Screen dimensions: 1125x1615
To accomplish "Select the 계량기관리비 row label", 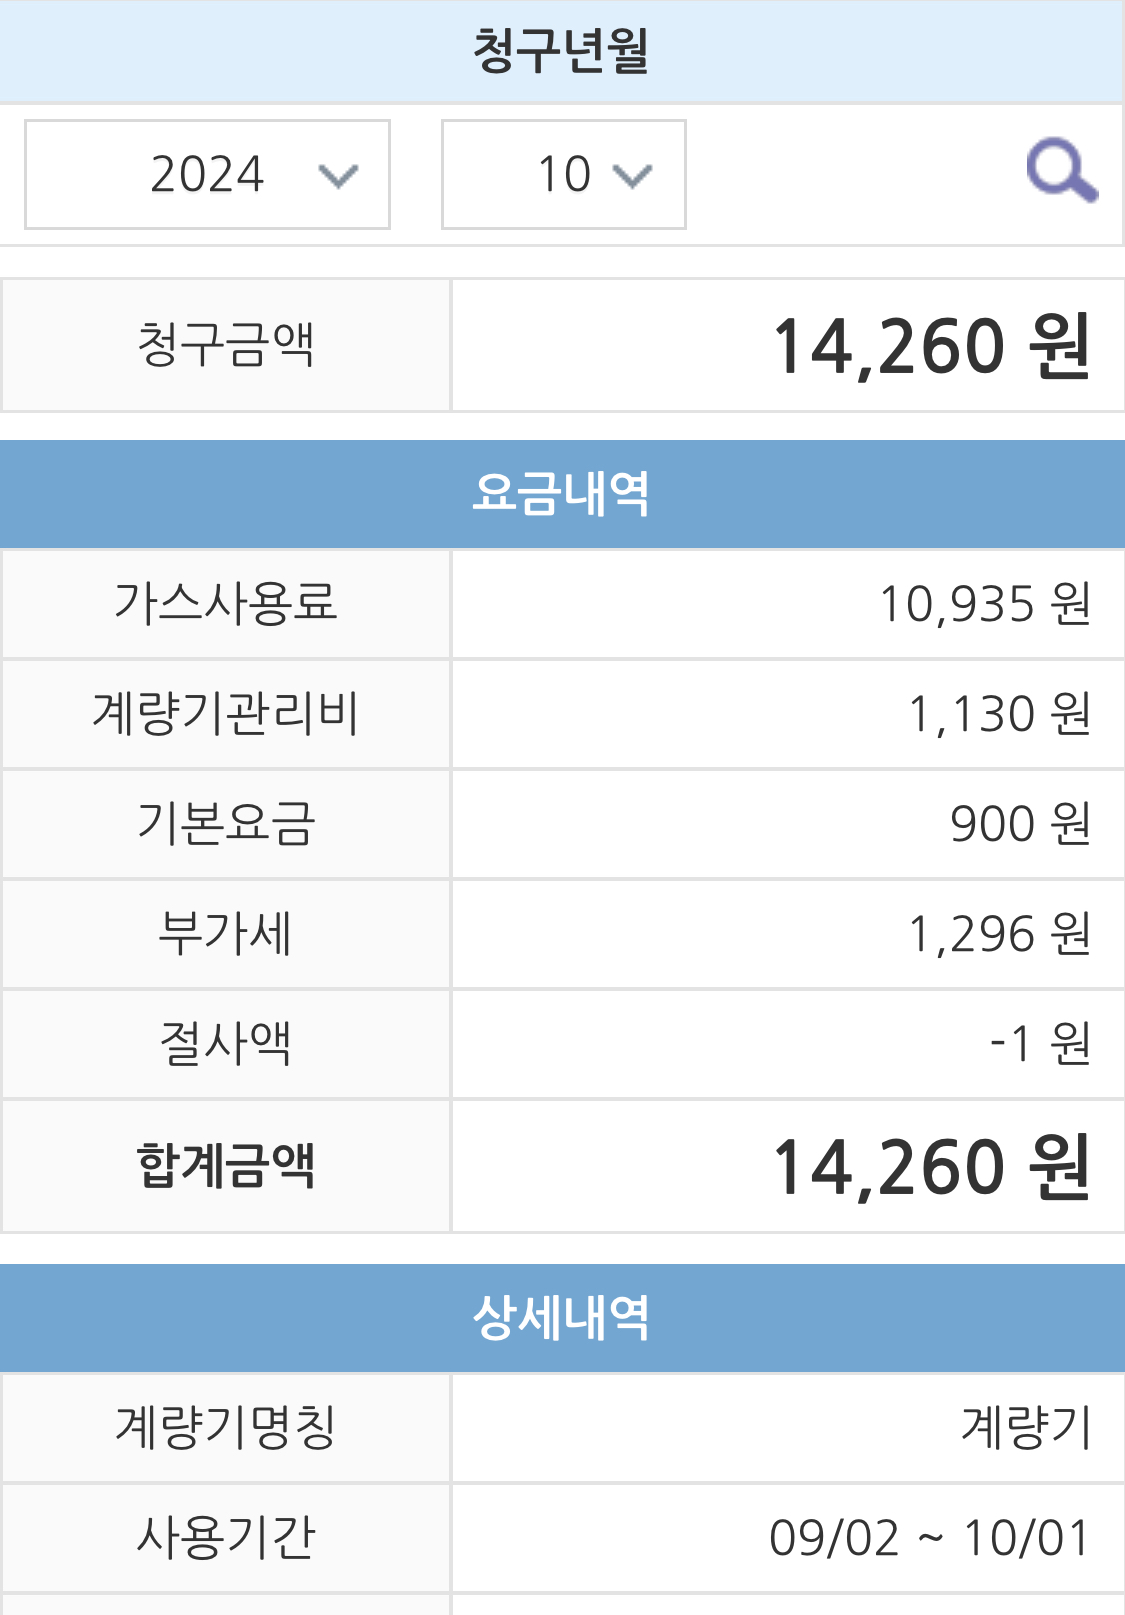I will click(226, 714).
